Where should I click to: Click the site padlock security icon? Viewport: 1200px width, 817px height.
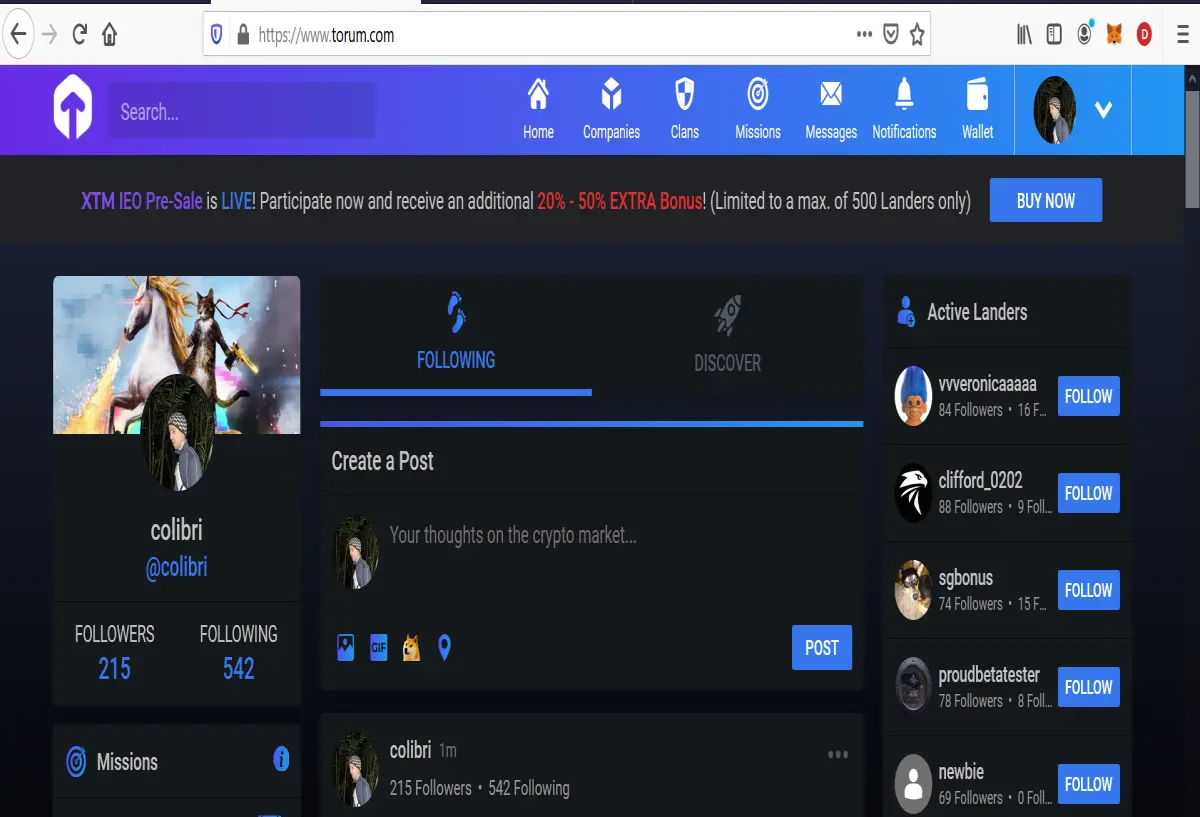(242, 35)
